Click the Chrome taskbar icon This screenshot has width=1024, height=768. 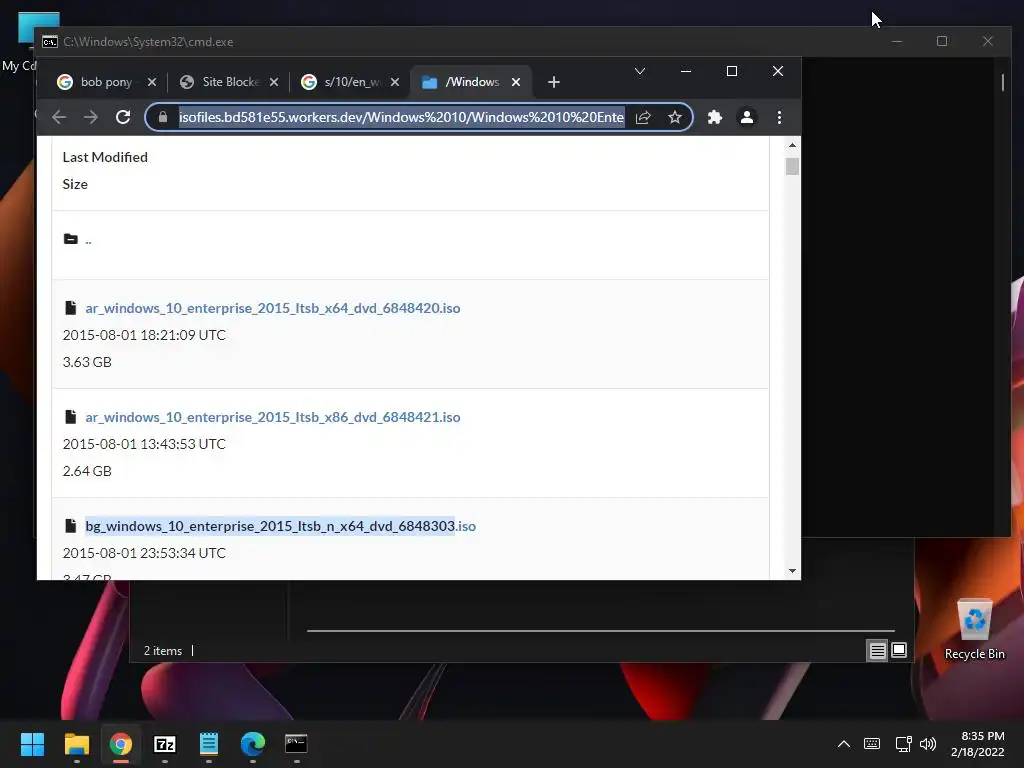[x=121, y=744]
